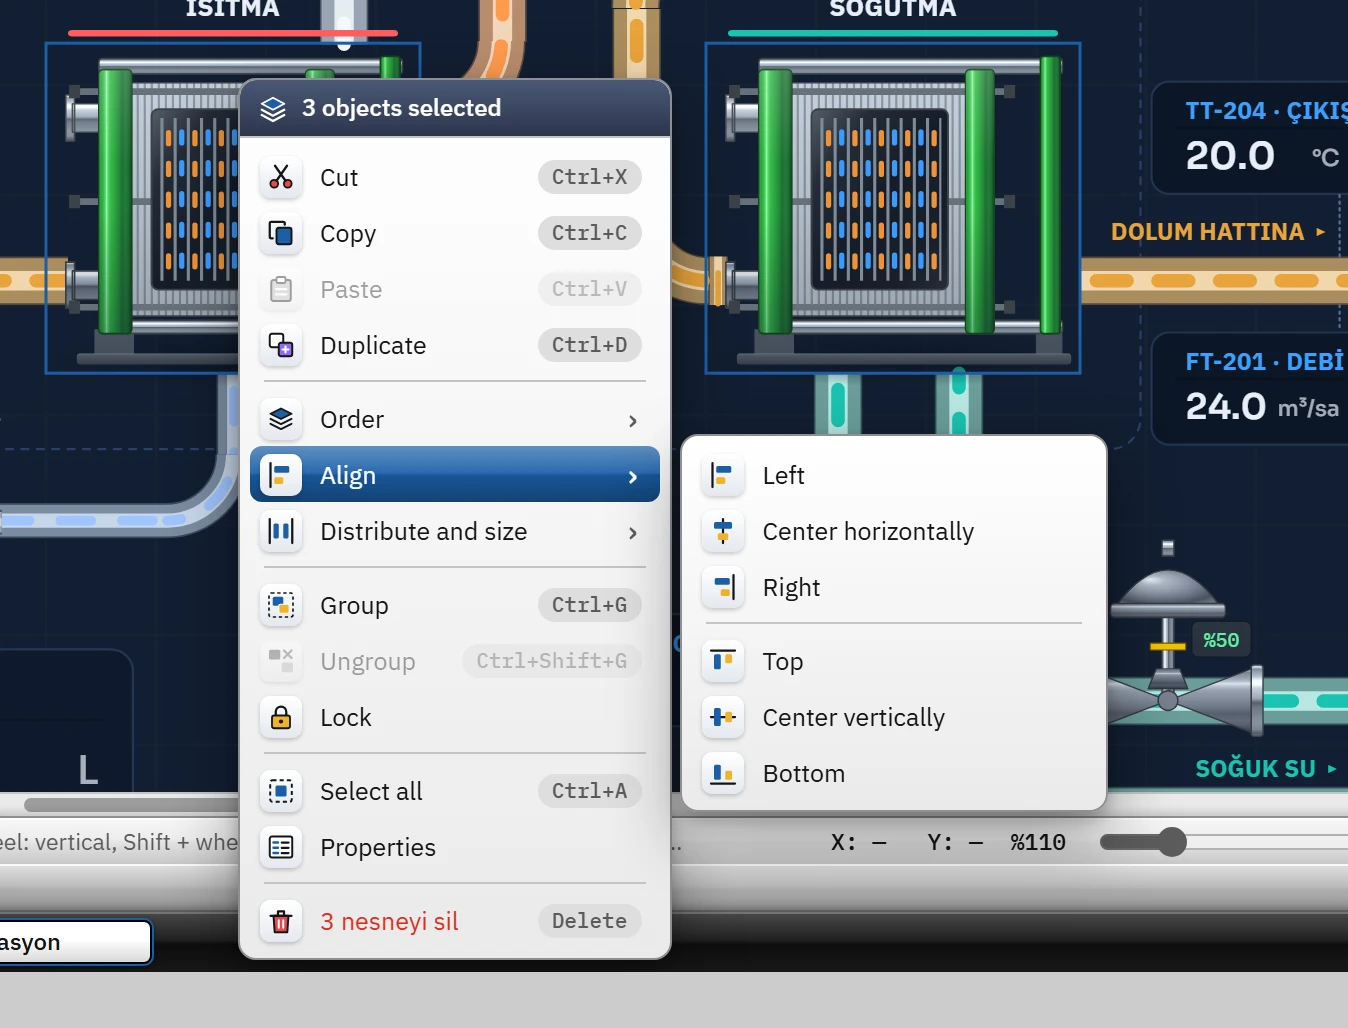Click the Order layers icon

click(281, 419)
